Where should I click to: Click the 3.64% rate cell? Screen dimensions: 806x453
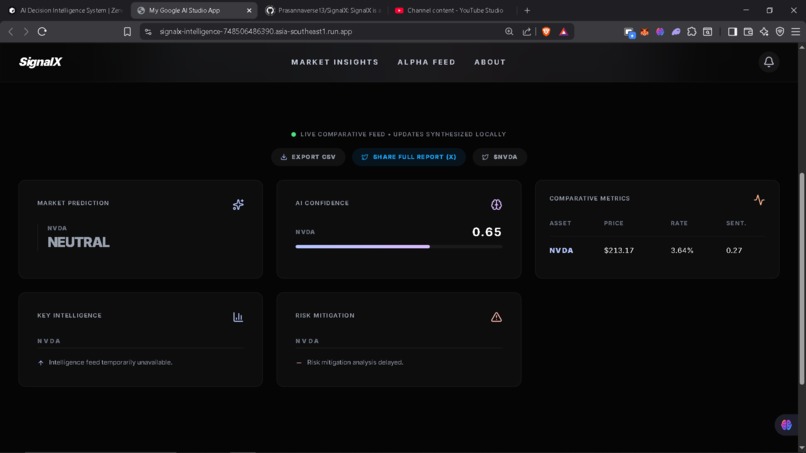tap(682, 250)
